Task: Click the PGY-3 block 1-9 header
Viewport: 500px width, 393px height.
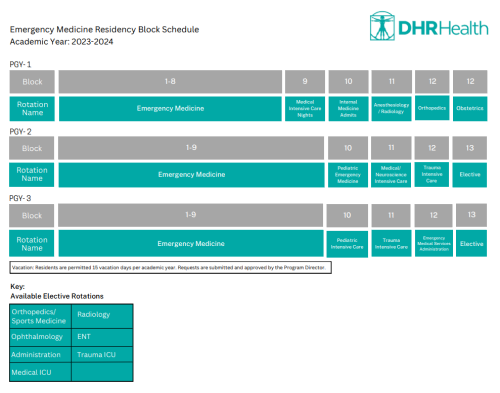Action: click(190, 215)
